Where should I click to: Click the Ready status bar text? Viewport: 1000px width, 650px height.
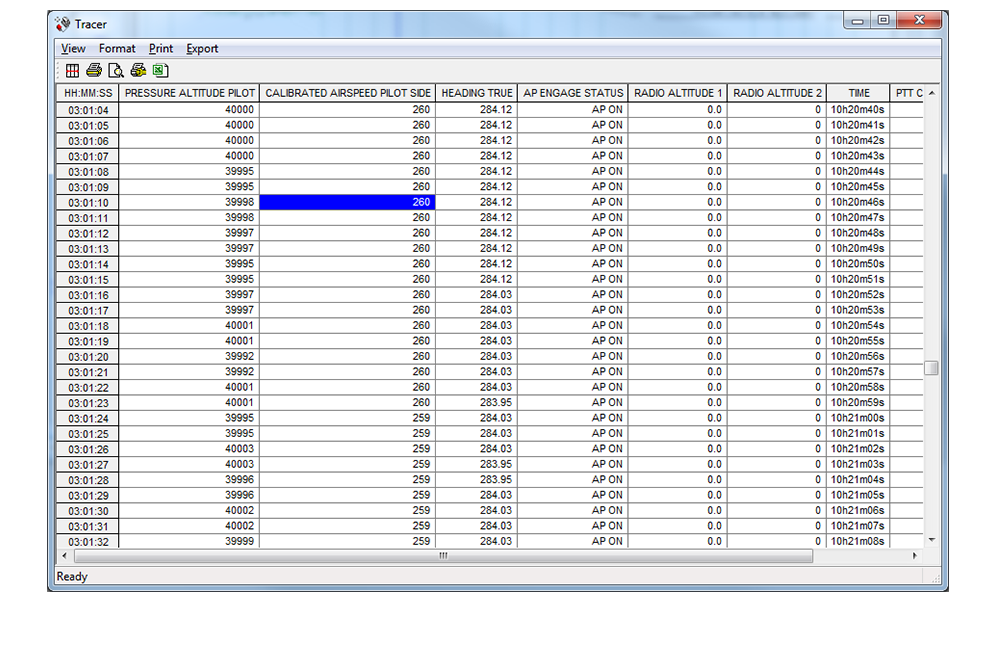[x=71, y=577]
